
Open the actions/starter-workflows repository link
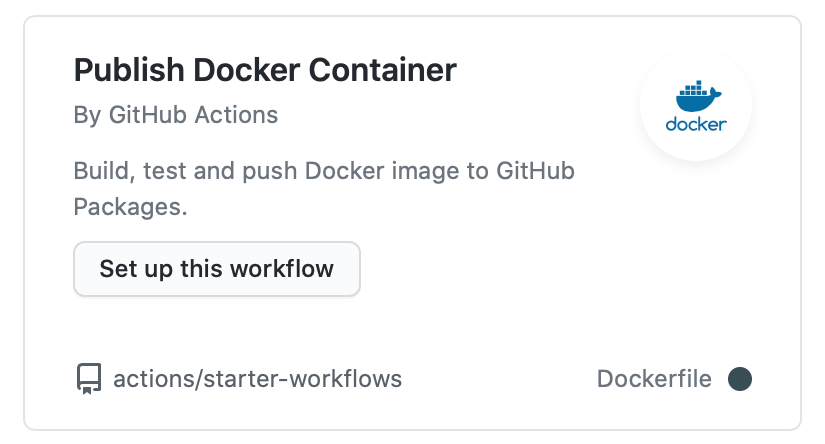coord(257,379)
